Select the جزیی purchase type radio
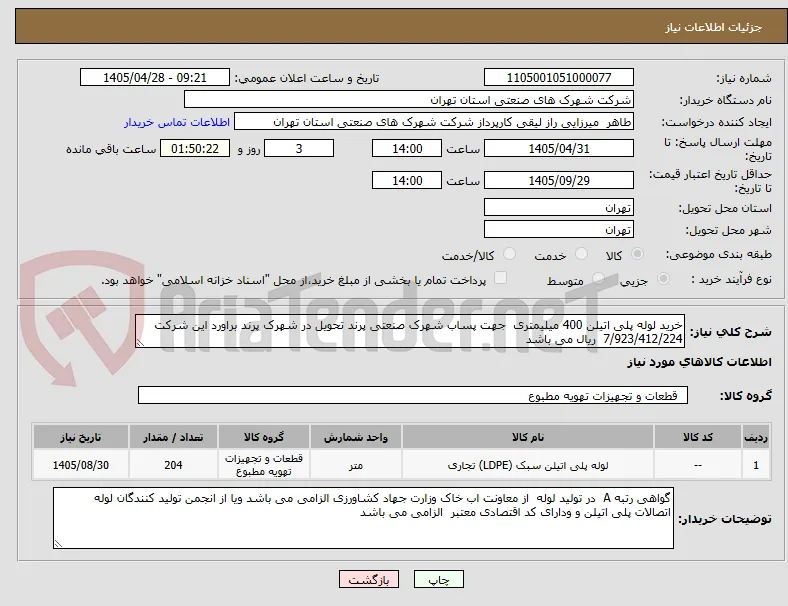The width and height of the screenshot is (788, 606). pyautogui.click(x=663, y=279)
